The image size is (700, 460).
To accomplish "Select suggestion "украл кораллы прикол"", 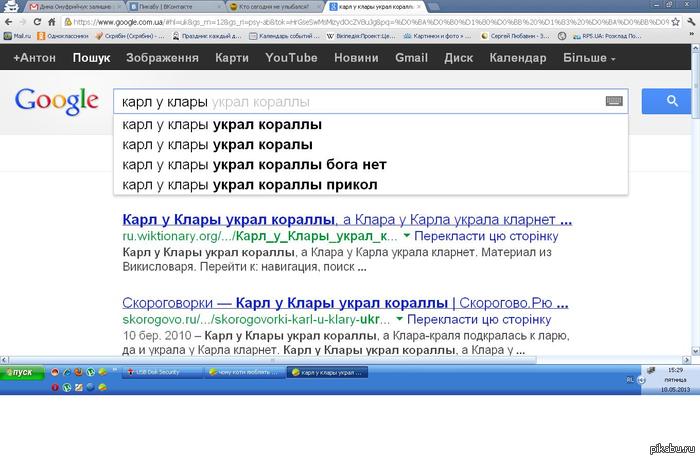I will (249, 184).
